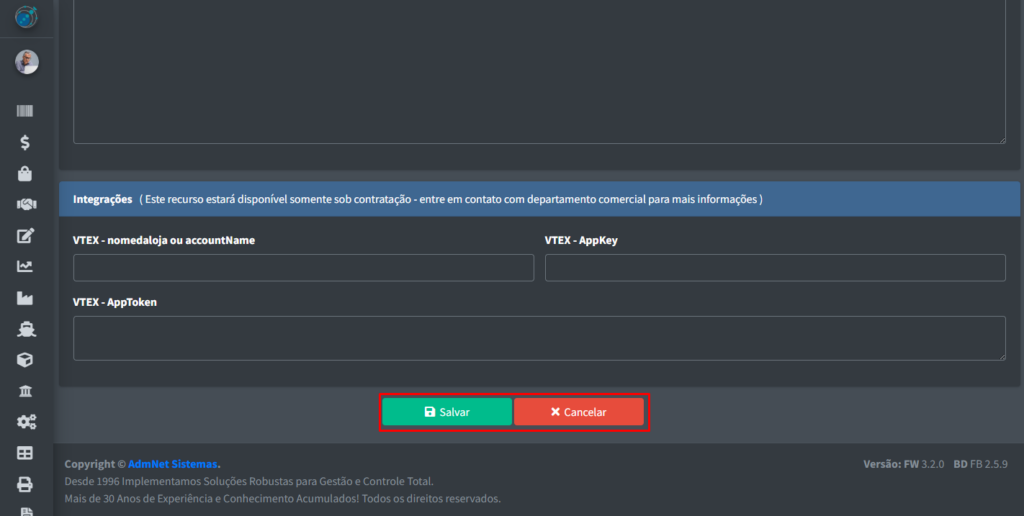Open the bank building sidebar icon
Viewport: 1024px width, 516px height.
click(26, 391)
